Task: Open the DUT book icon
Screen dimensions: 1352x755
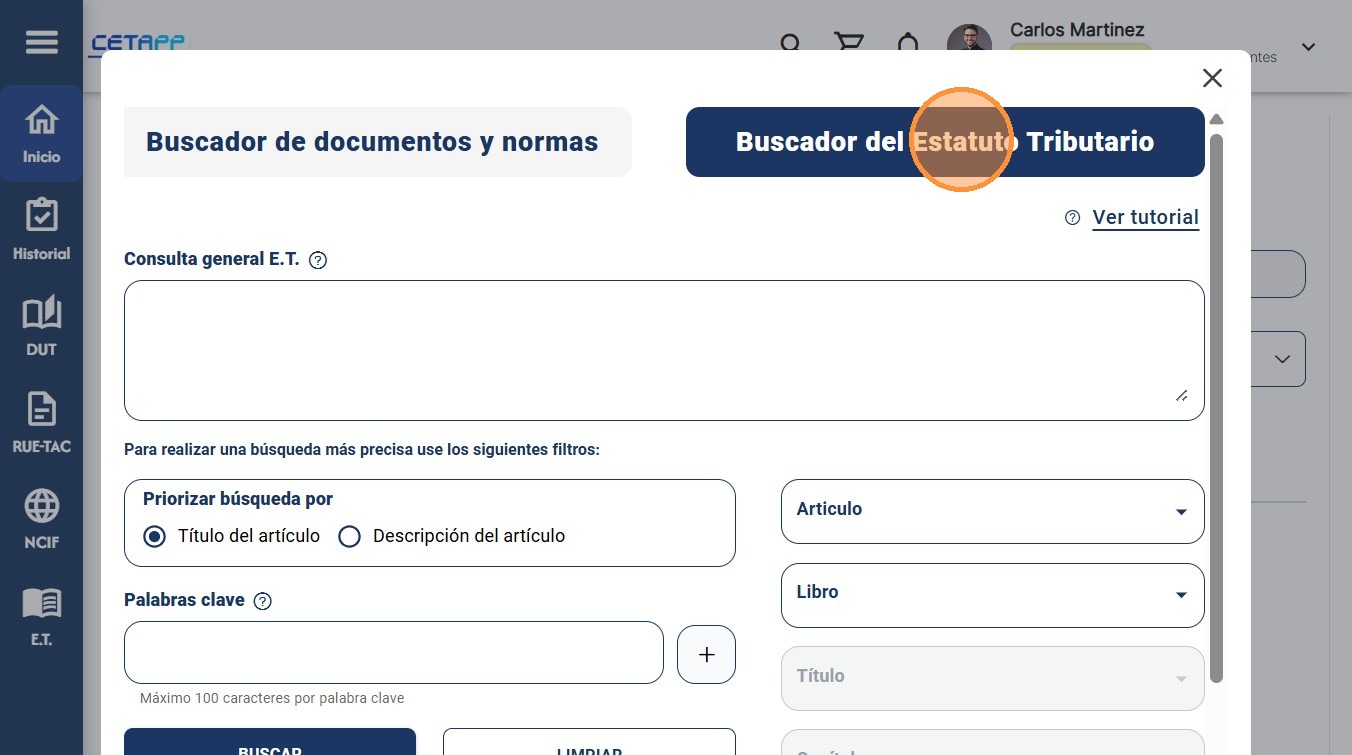Action: point(41,326)
